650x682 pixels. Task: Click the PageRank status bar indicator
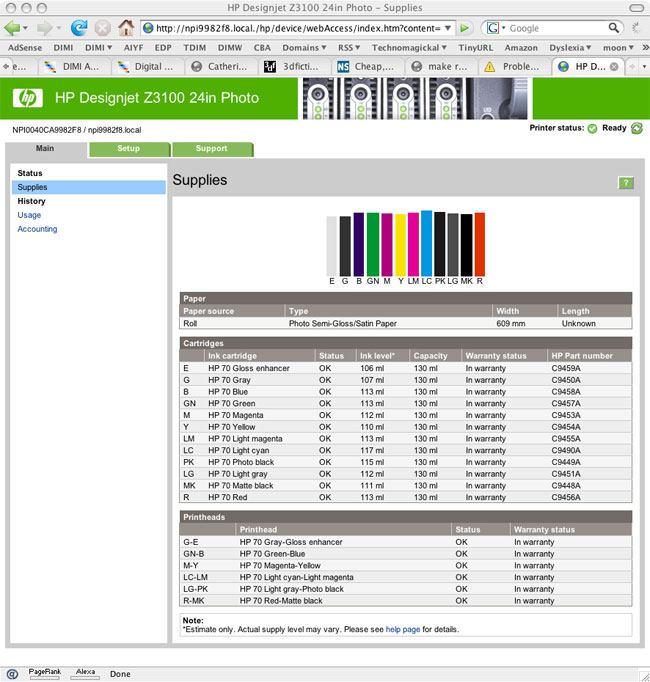pos(44,673)
